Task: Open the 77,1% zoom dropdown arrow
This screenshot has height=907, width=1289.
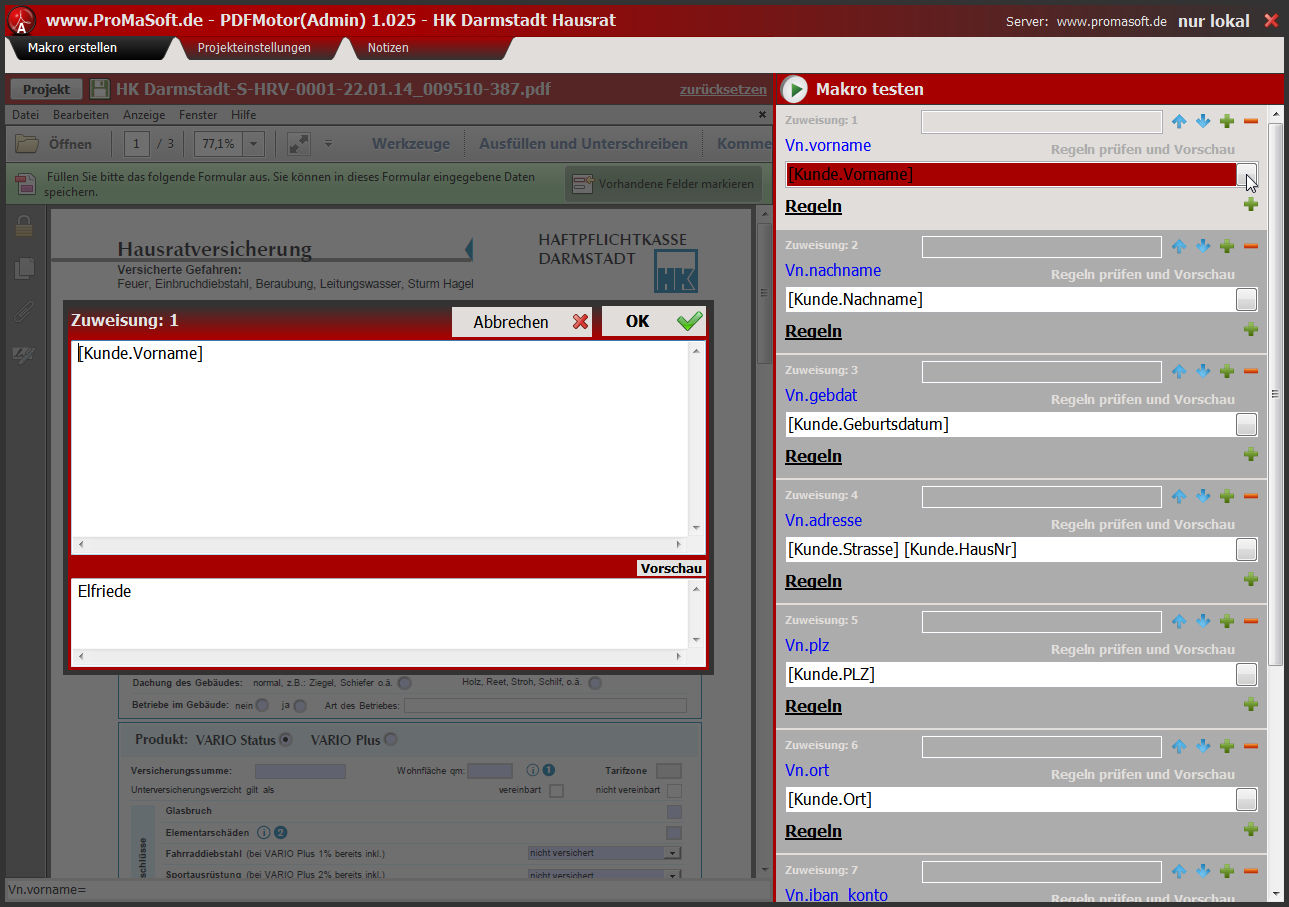Action: (x=253, y=144)
